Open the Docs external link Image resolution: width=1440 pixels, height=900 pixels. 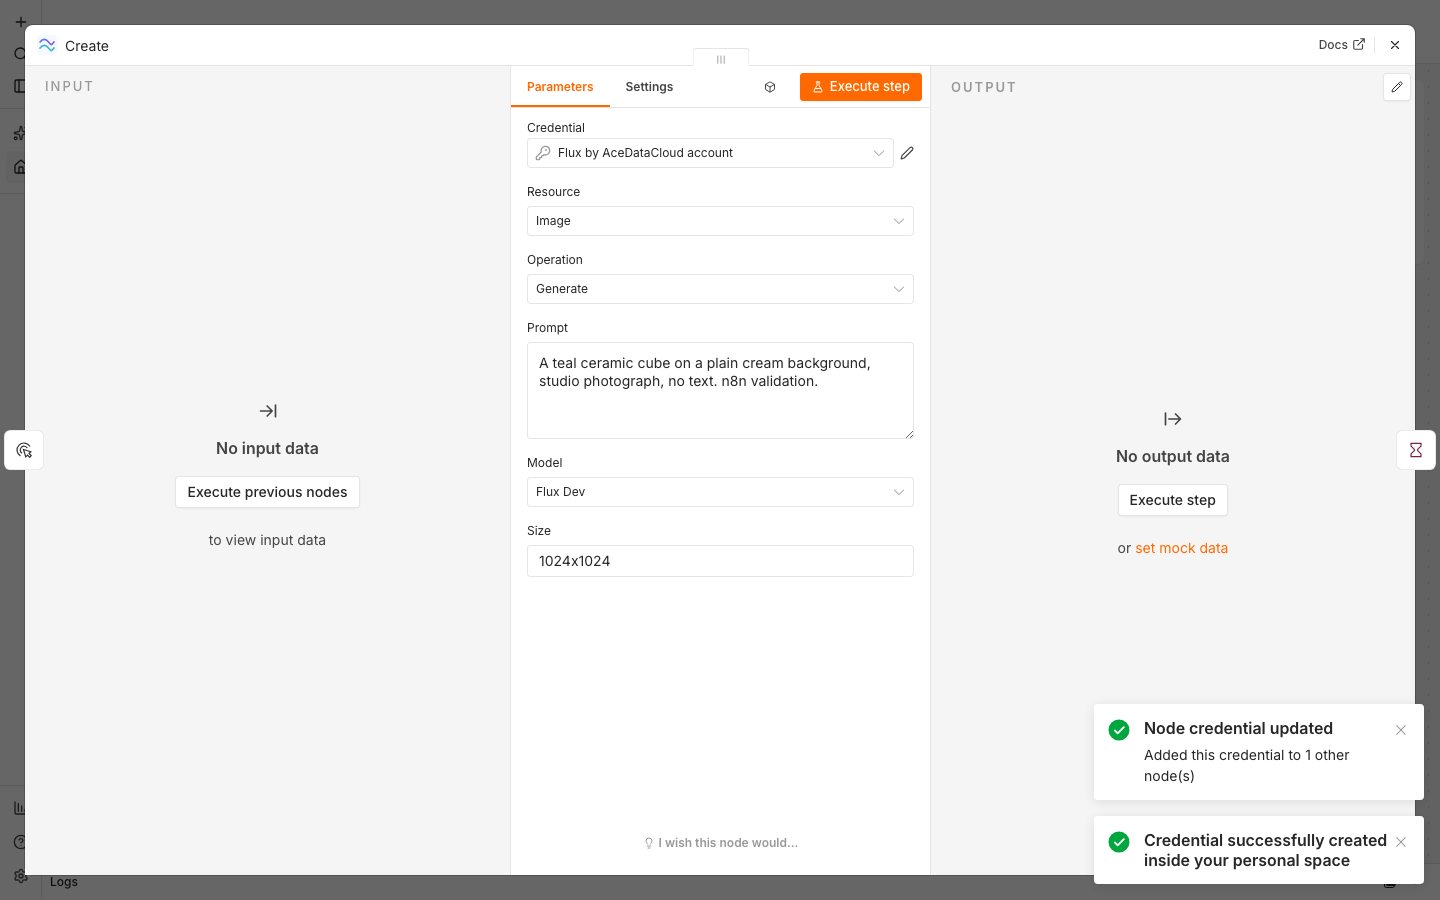[1341, 45]
